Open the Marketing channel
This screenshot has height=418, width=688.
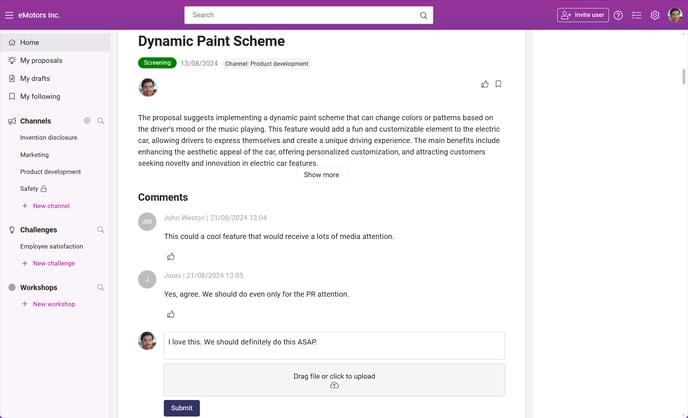(34, 154)
